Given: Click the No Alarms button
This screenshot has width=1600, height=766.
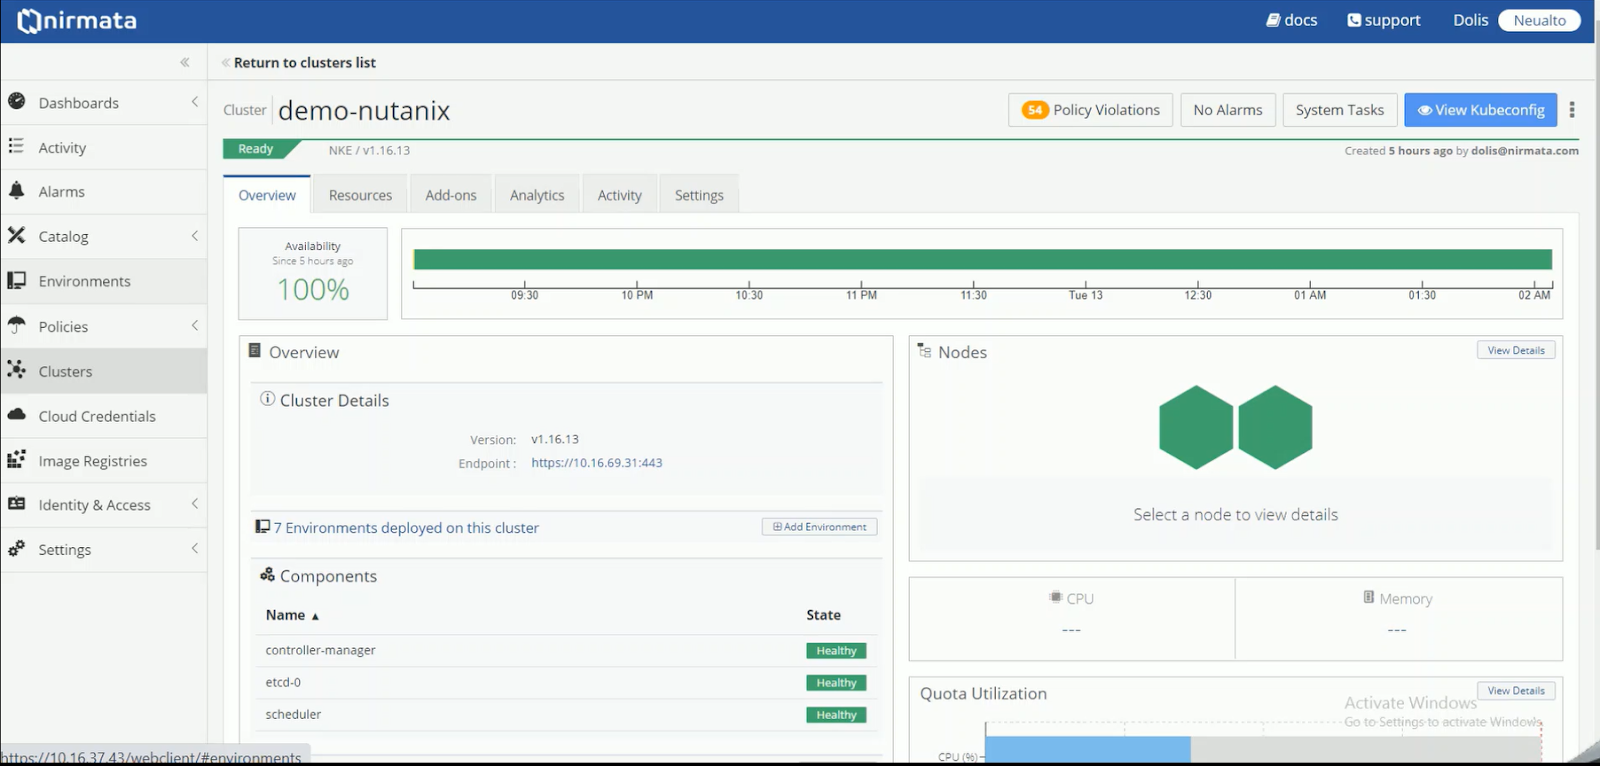Looking at the screenshot, I should [1228, 110].
